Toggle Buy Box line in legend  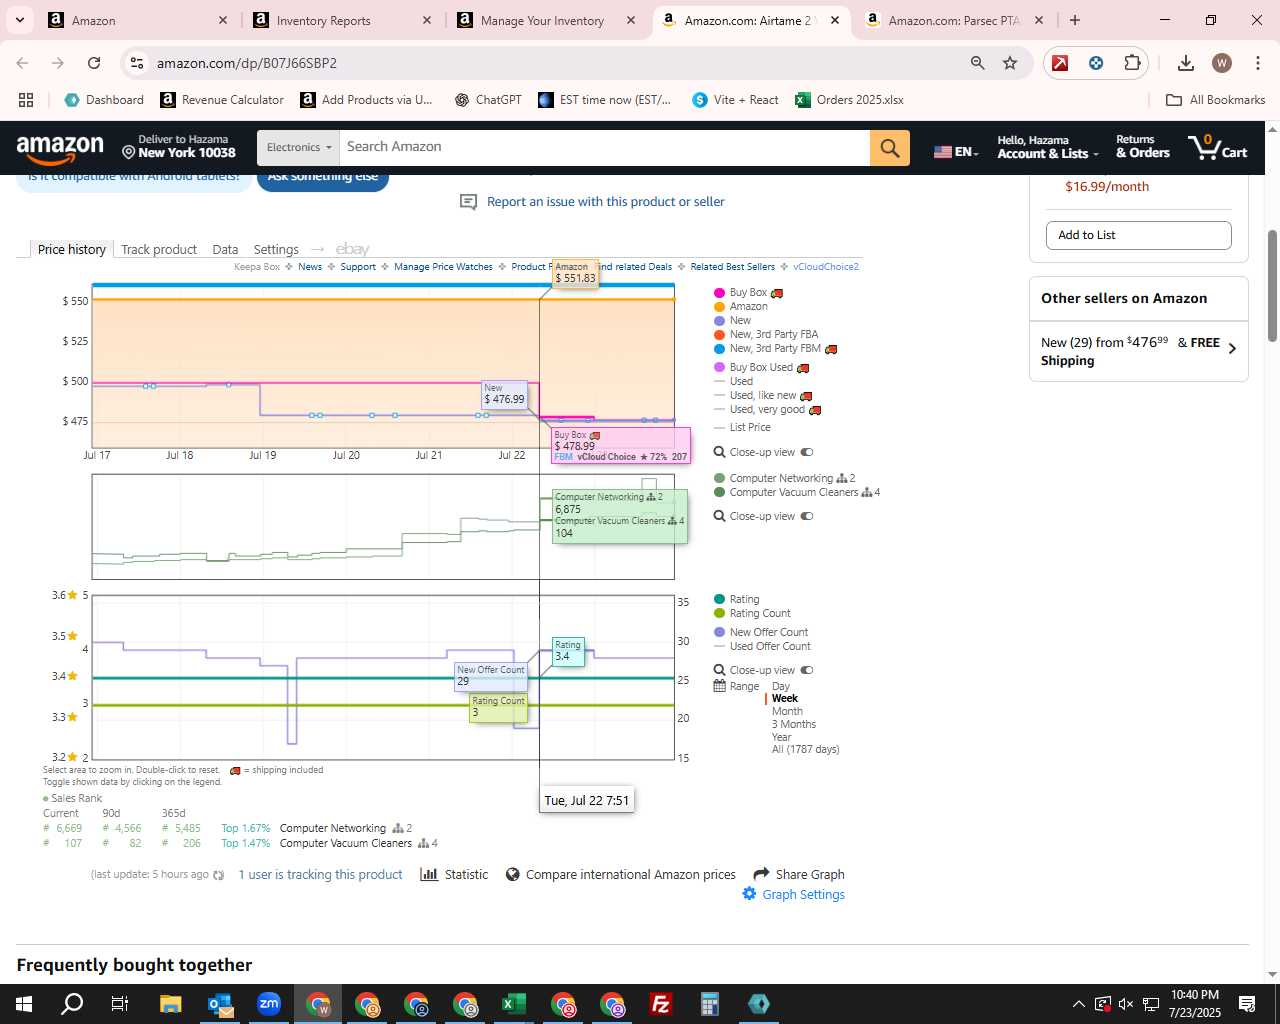pyautogui.click(x=748, y=293)
